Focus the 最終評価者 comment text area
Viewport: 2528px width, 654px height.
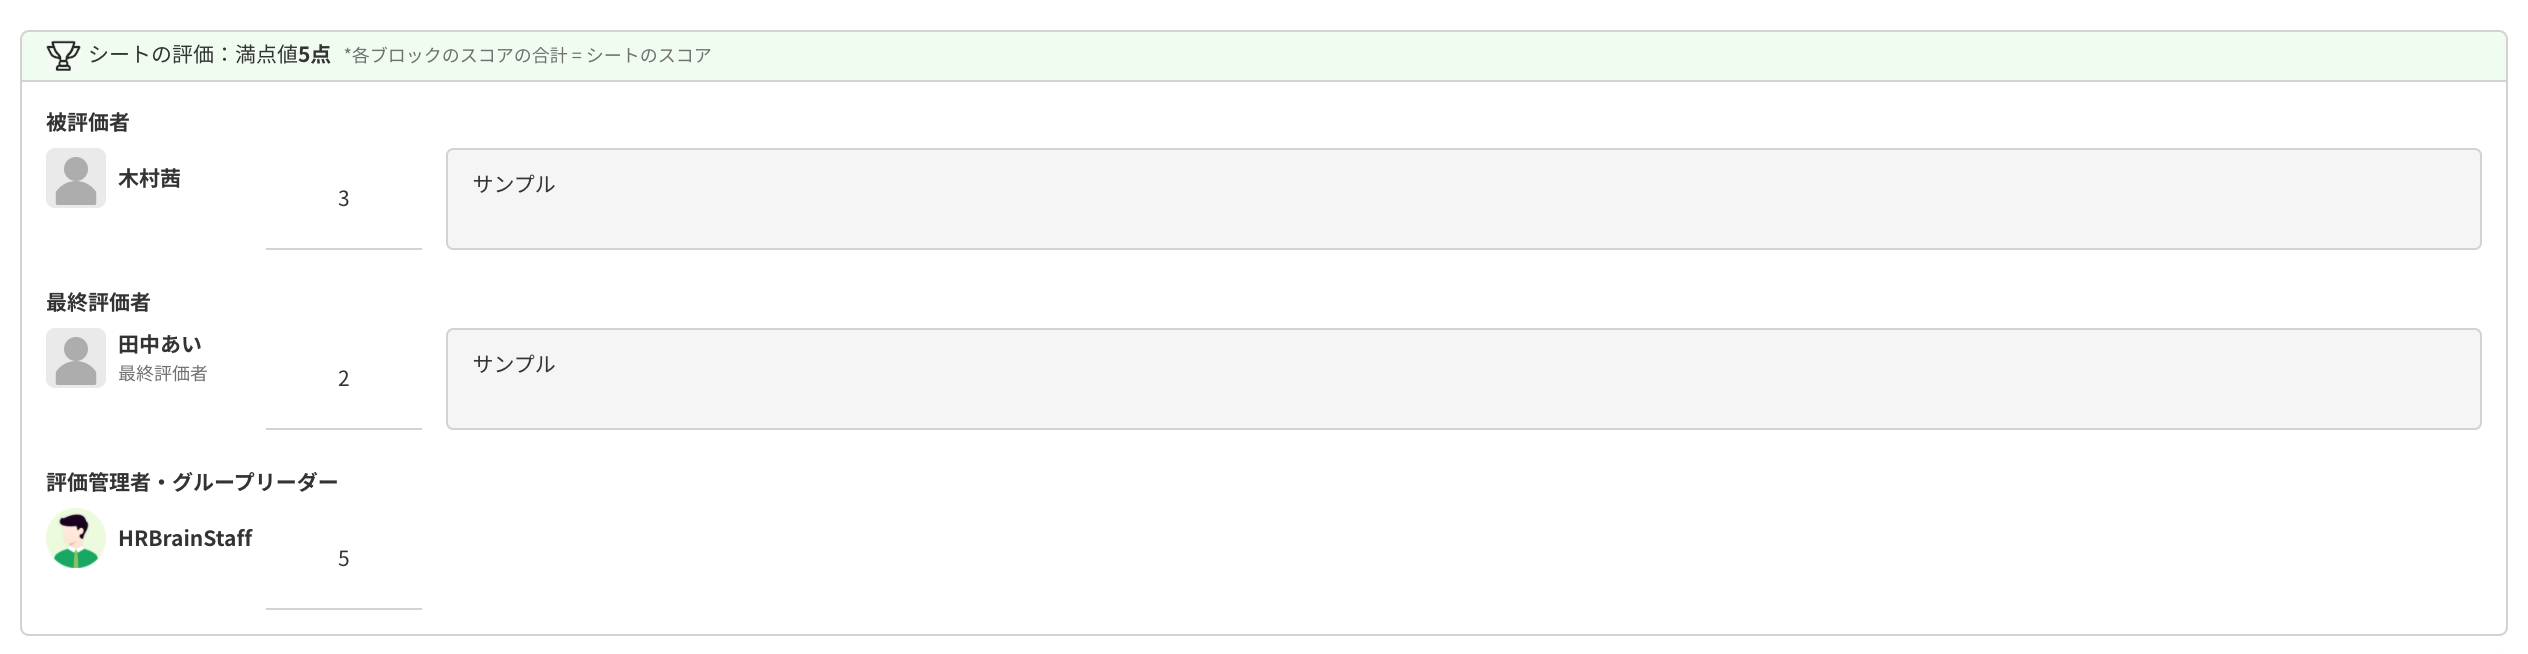point(1462,379)
